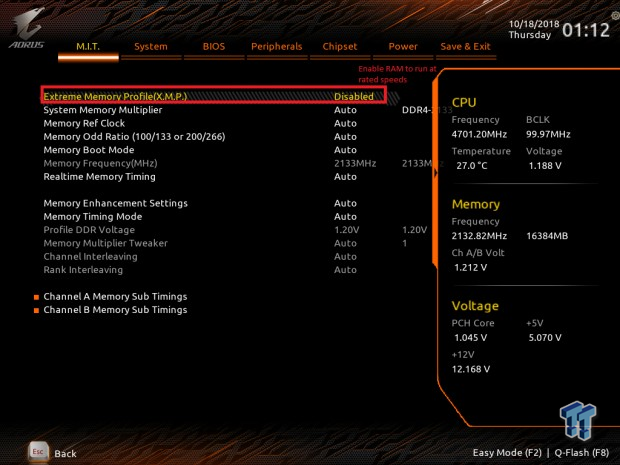Click the Back label
This screenshot has width=620, height=465.
66,454
